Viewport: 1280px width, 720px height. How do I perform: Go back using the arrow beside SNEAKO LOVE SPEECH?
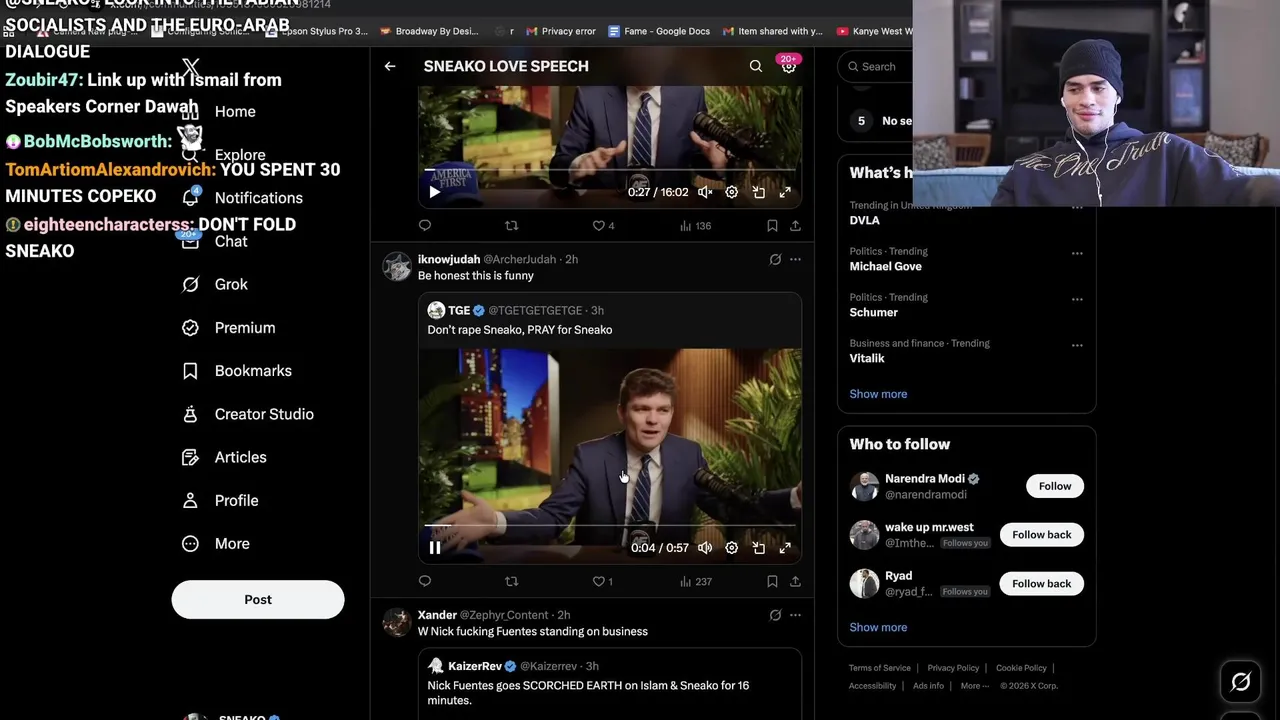pyautogui.click(x=390, y=66)
